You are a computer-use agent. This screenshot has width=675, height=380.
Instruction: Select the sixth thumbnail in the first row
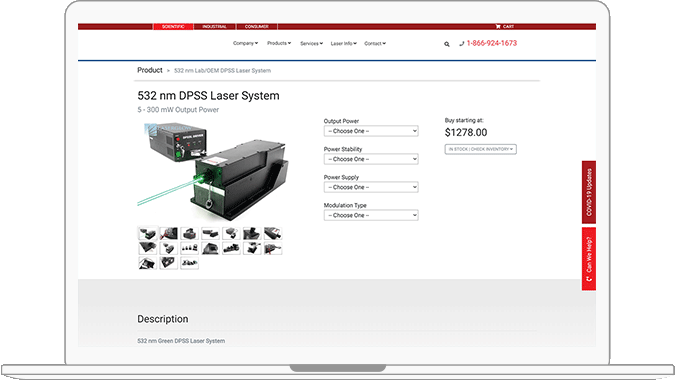pos(252,233)
